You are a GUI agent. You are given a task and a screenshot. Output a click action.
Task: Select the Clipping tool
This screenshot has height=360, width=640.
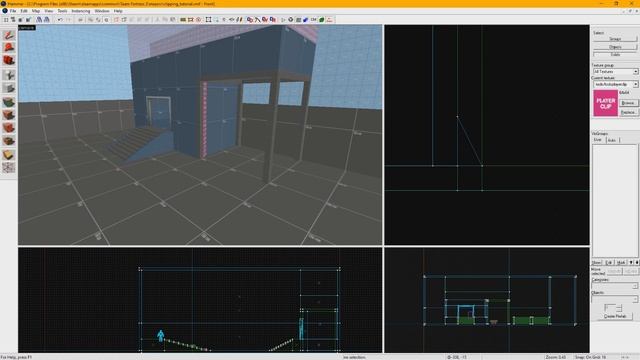[x=9, y=155]
